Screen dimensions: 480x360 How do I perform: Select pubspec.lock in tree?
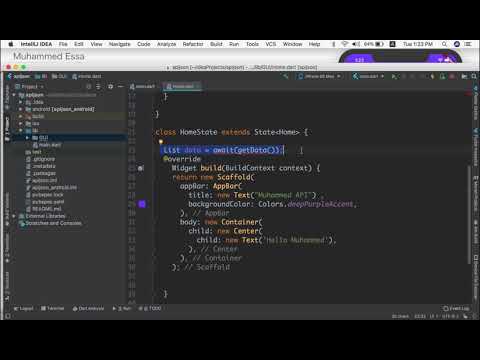click(45, 195)
